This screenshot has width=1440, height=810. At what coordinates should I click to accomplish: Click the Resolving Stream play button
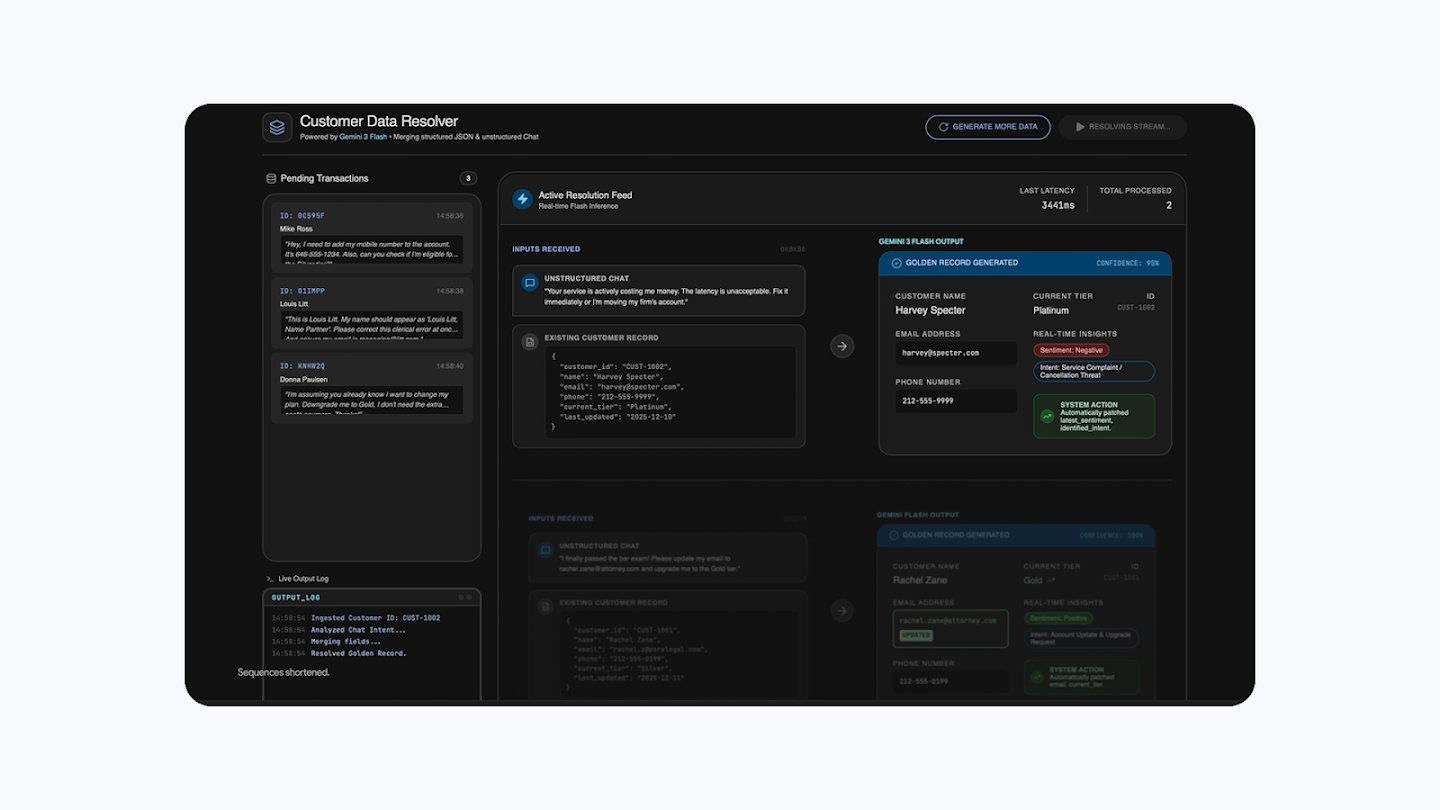[1123, 127]
